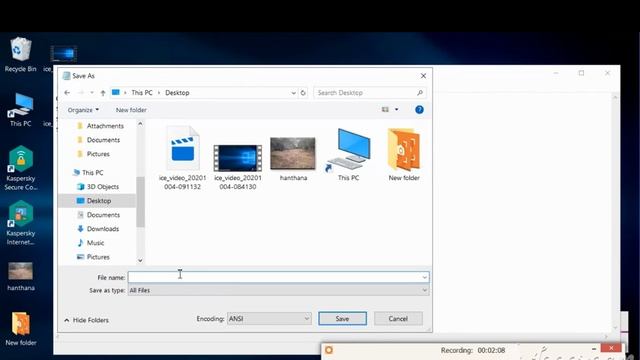Select the This PC shortcut in file list
This screenshot has height=360, width=640.
tap(349, 155)
